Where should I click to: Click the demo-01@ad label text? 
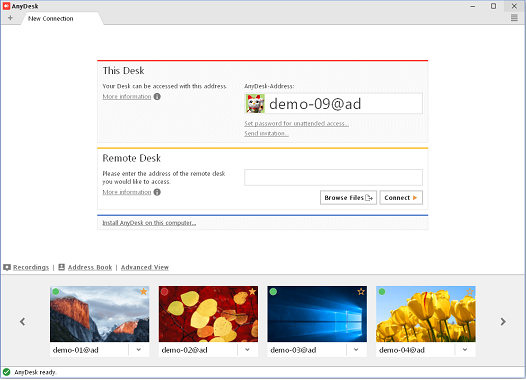pos(75,350)
